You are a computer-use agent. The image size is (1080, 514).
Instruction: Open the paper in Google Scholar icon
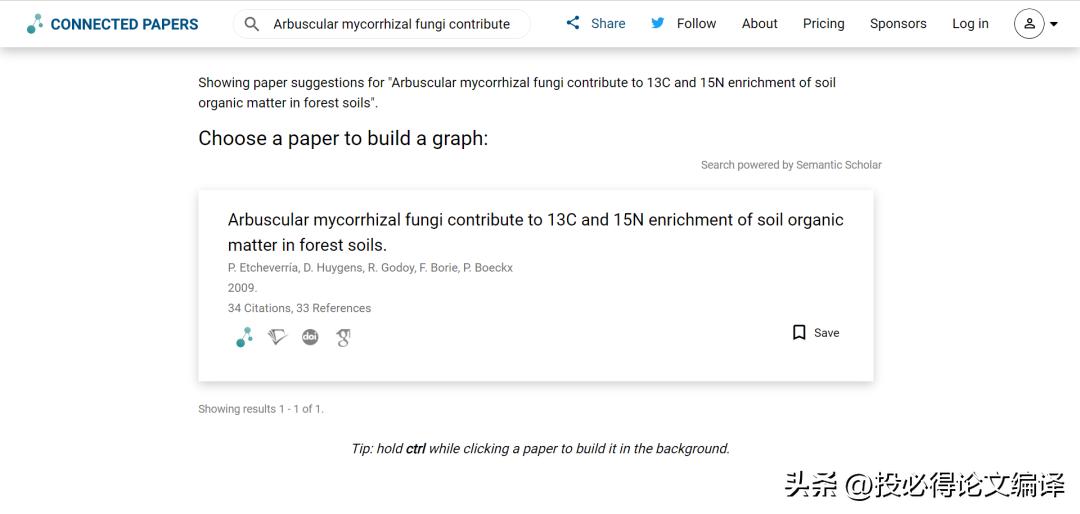[343, 338]
